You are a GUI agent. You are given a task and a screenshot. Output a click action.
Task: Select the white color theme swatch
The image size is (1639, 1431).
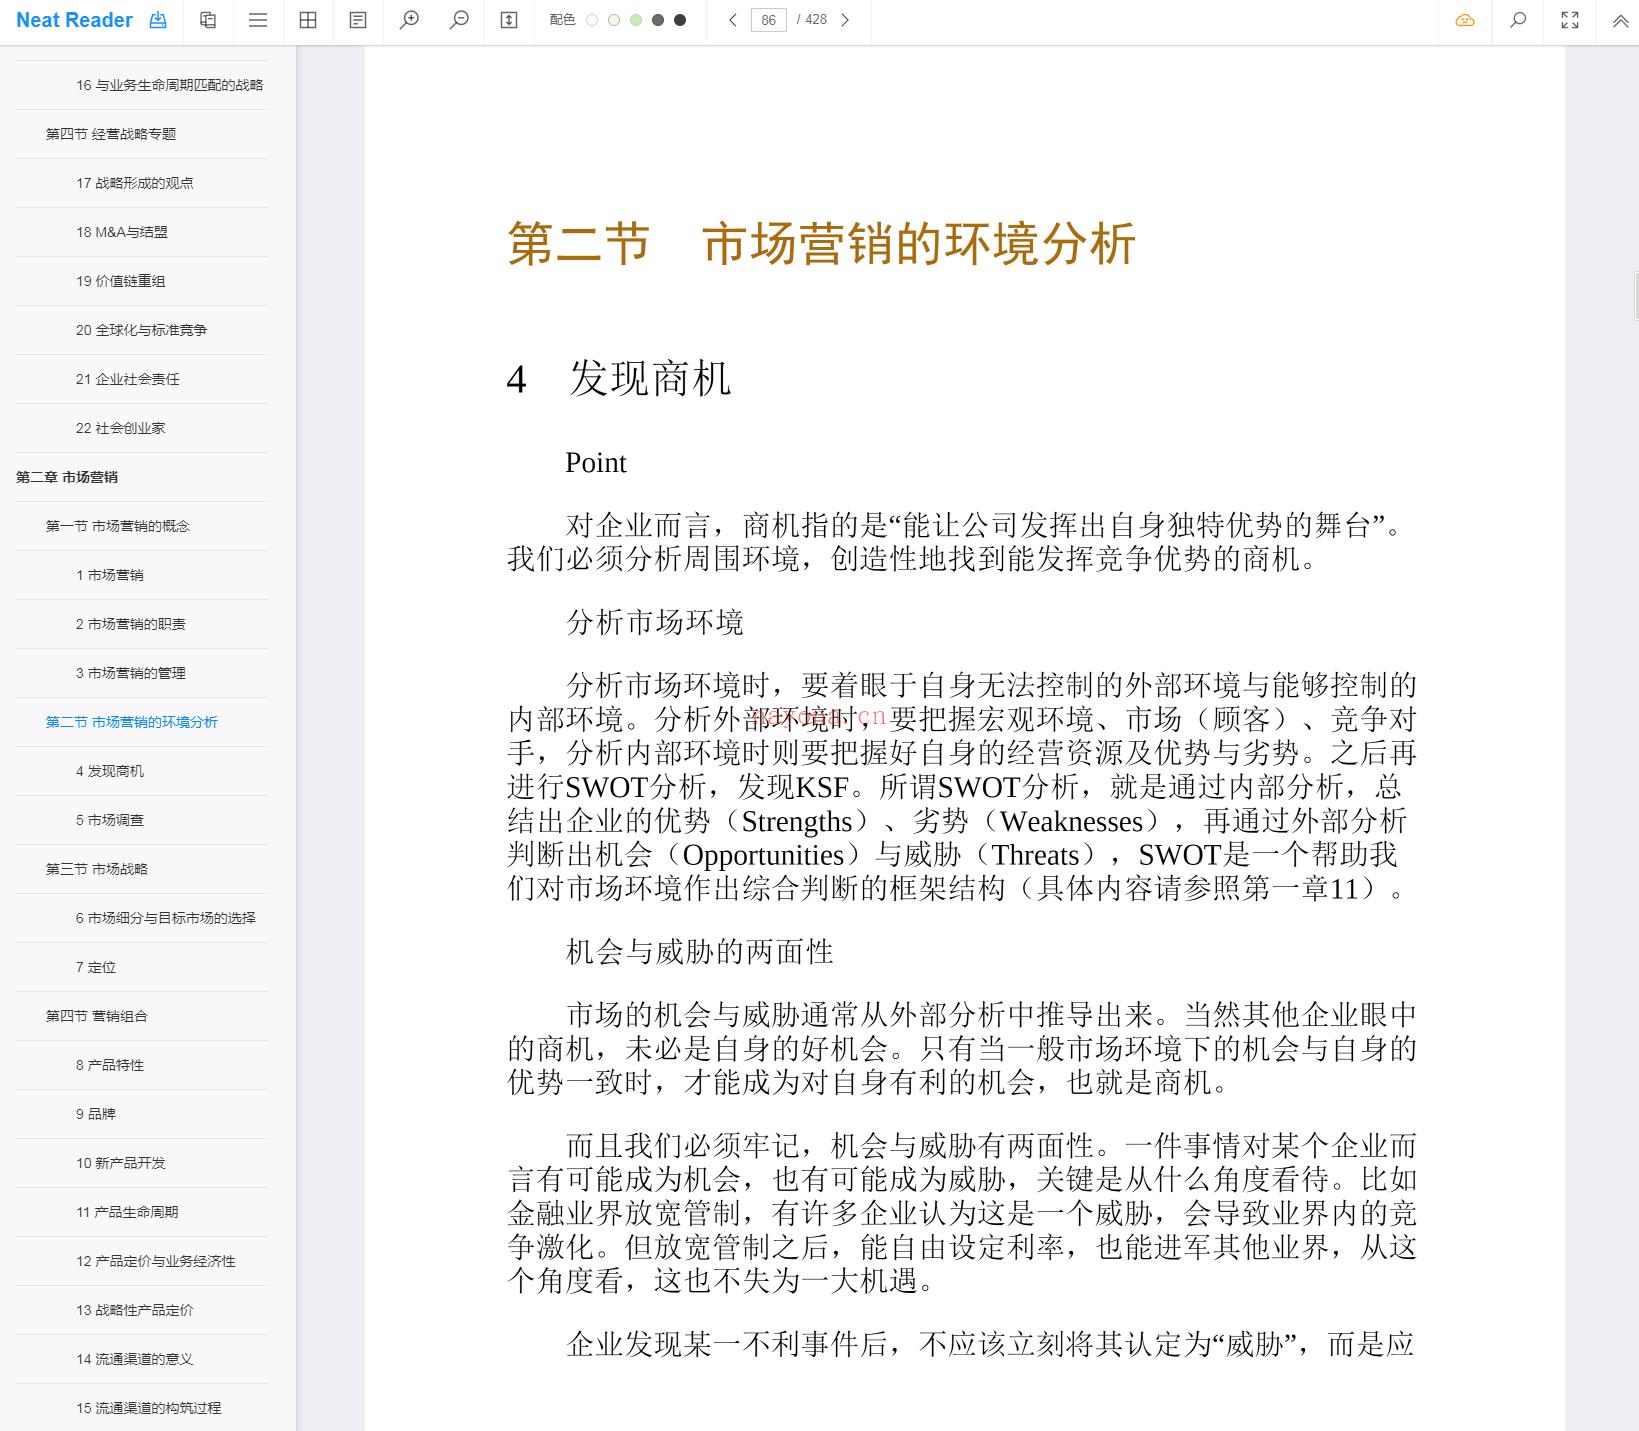[592, 20]
